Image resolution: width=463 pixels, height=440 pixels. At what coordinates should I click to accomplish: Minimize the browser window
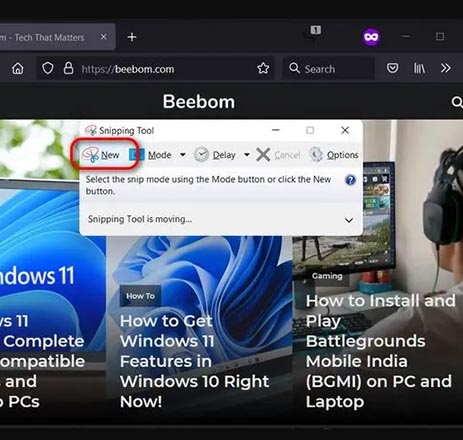406,36
